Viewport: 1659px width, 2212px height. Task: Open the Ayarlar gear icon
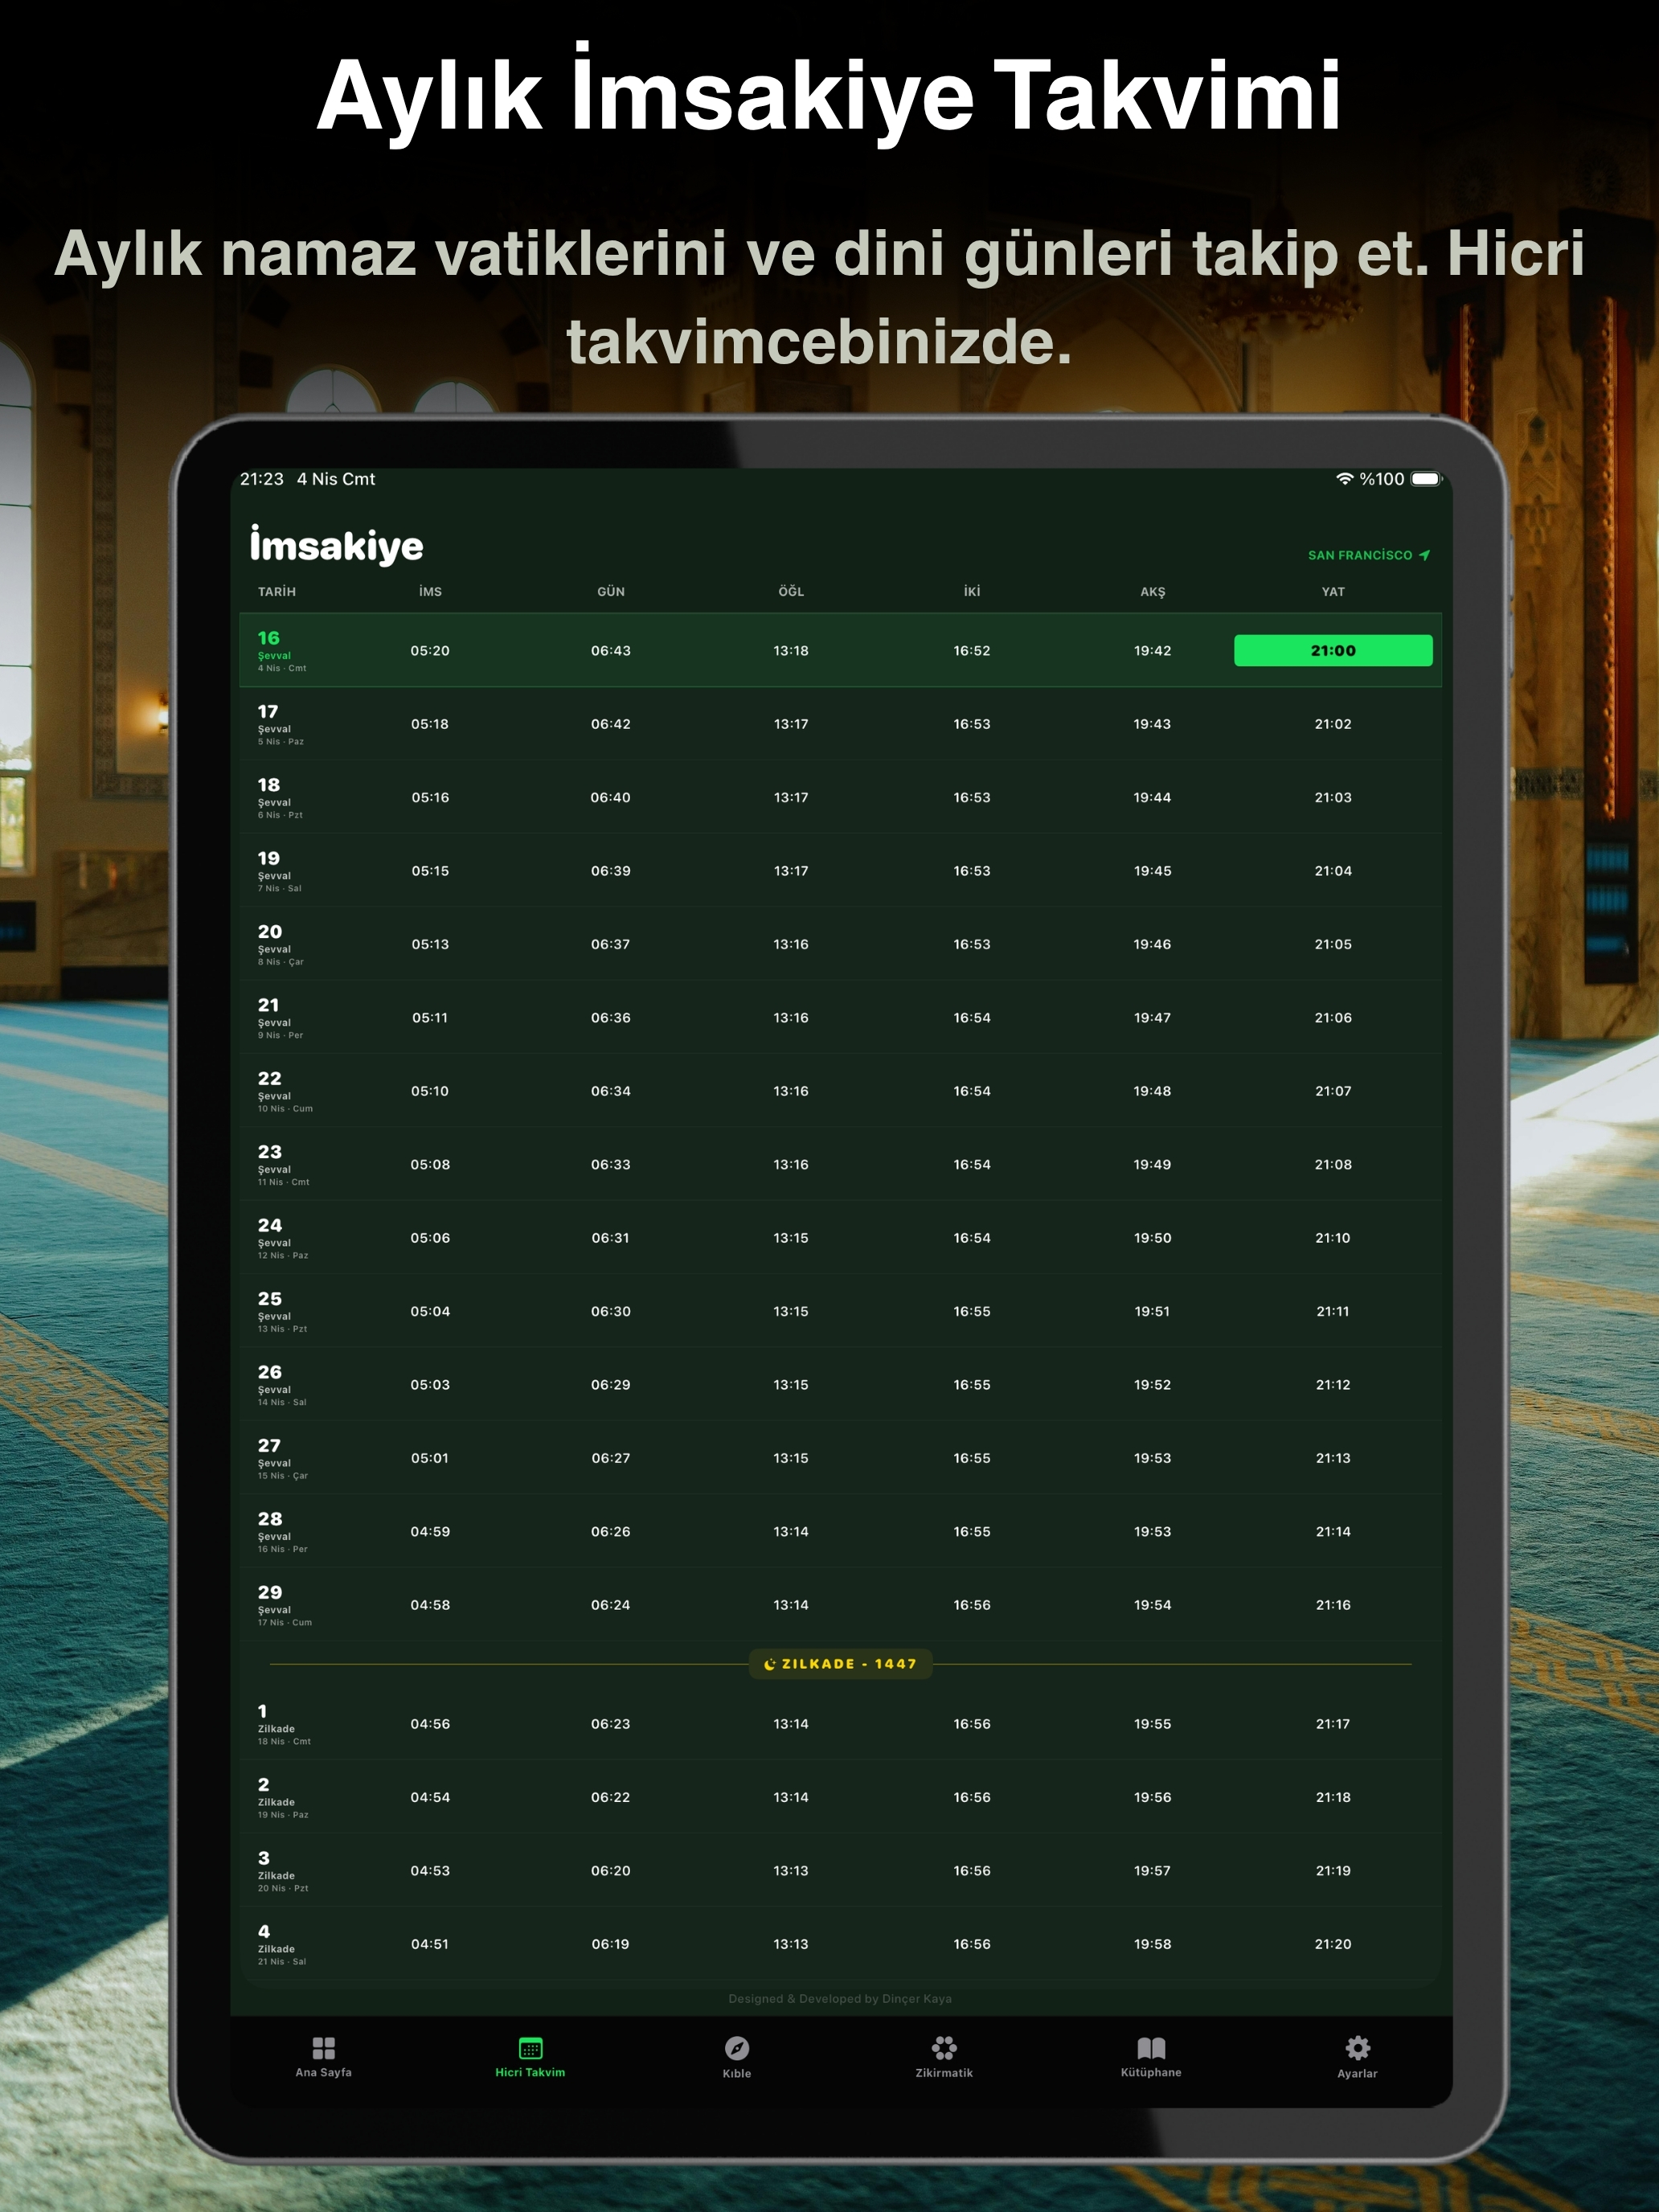click(x=1357, y=2048)
